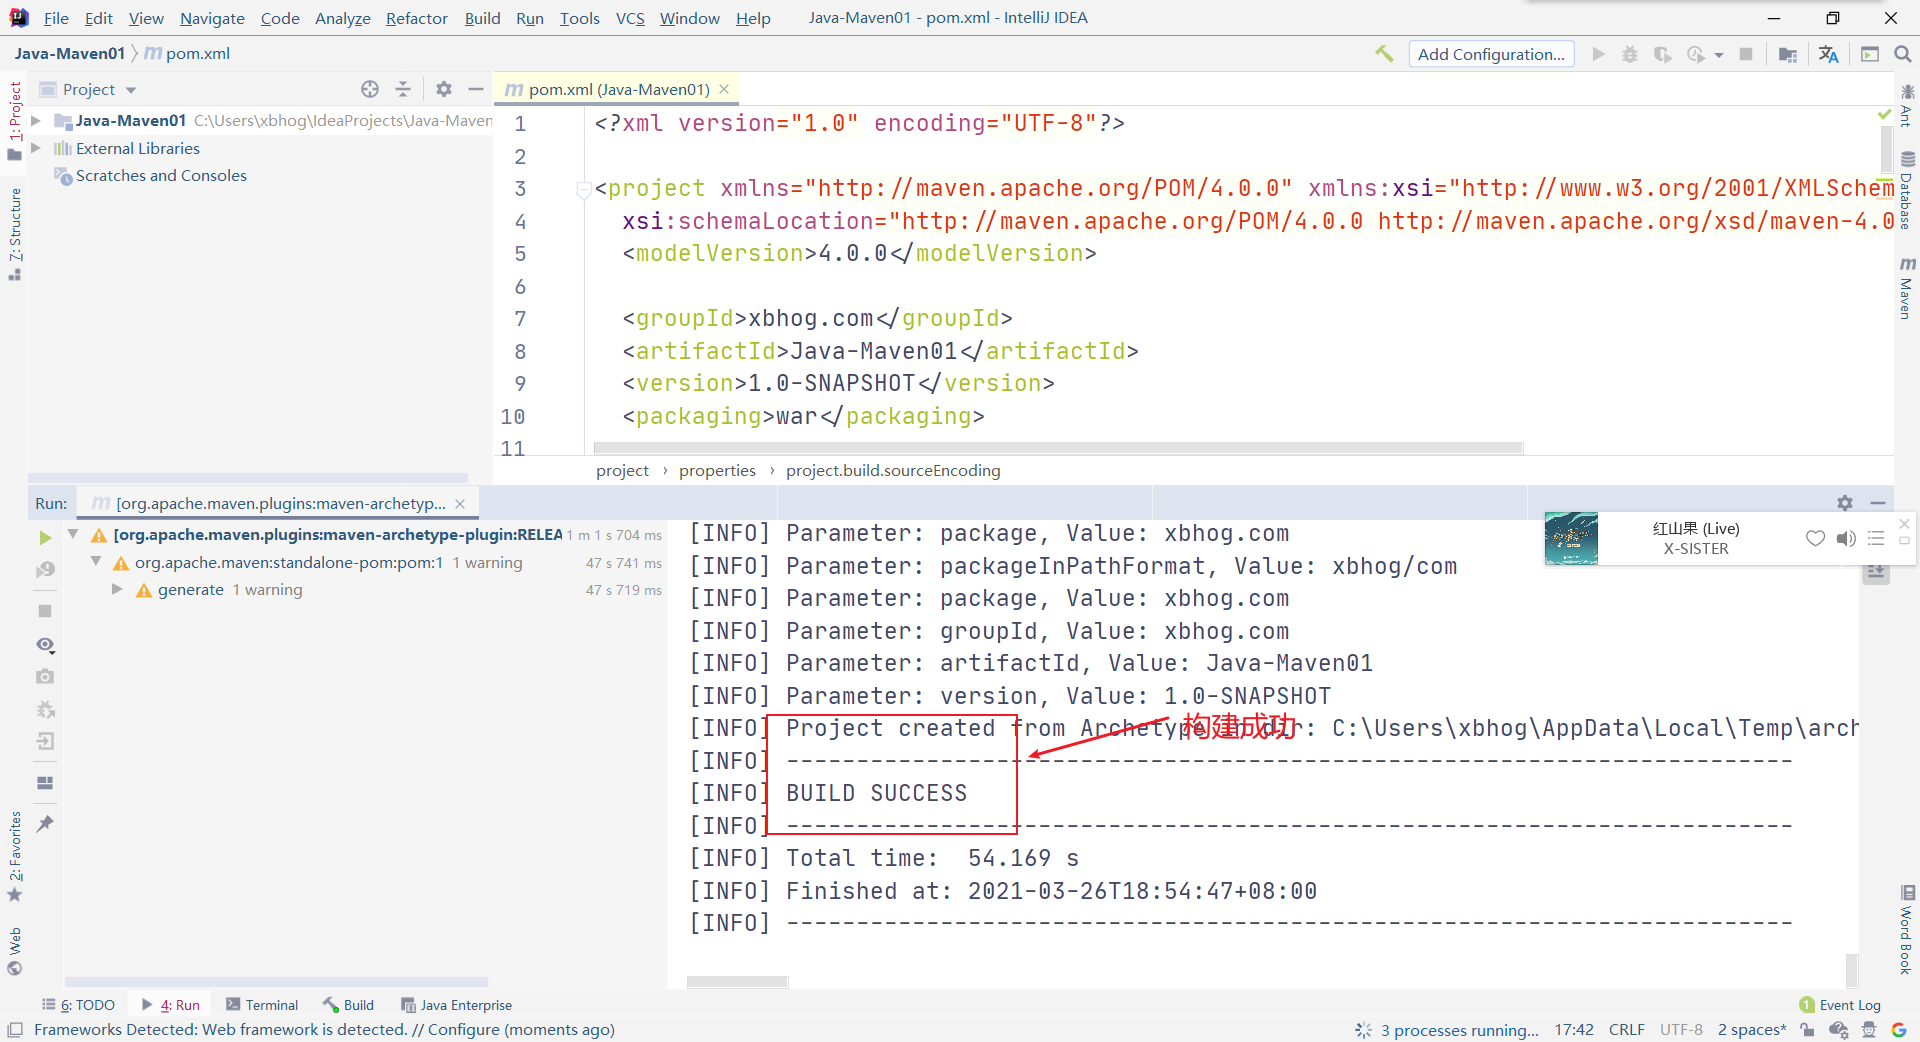Open line separator CRLF selector

(1626, 1030)
